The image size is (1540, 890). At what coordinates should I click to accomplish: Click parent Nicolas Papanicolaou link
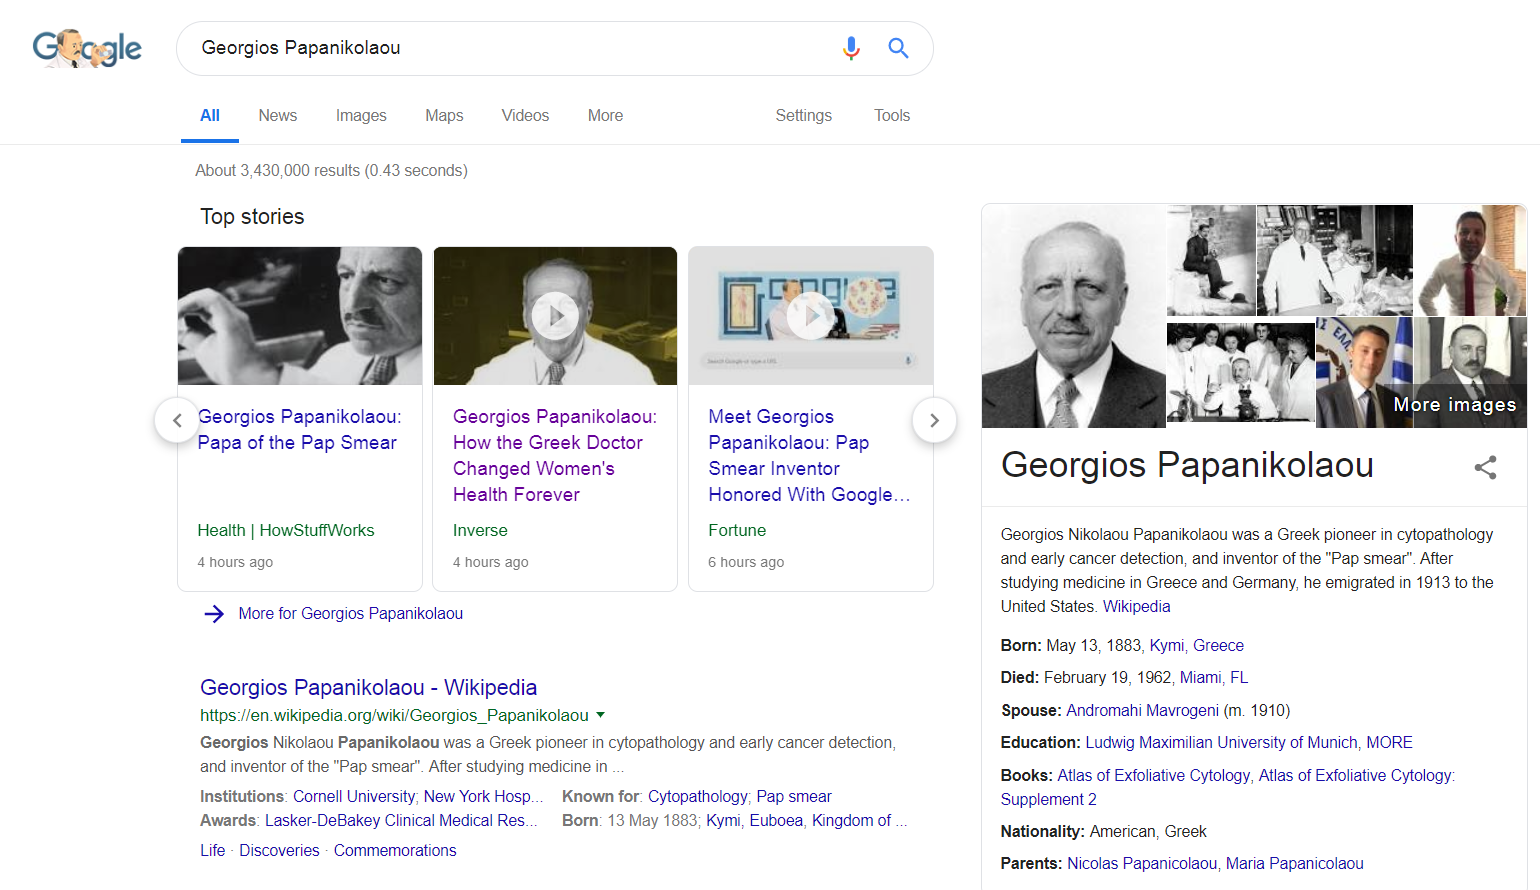[x=1142, y=863]
